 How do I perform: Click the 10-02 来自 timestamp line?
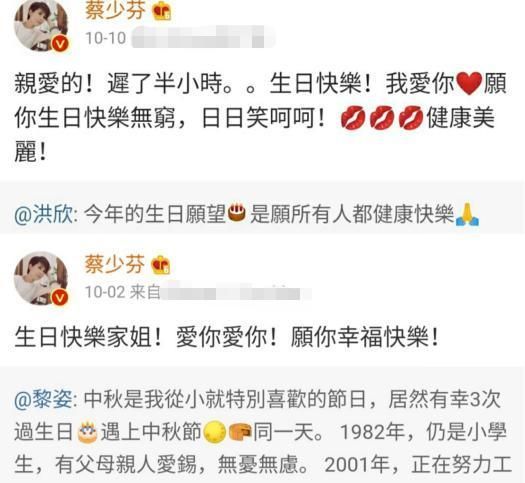[x=123, y=292]
